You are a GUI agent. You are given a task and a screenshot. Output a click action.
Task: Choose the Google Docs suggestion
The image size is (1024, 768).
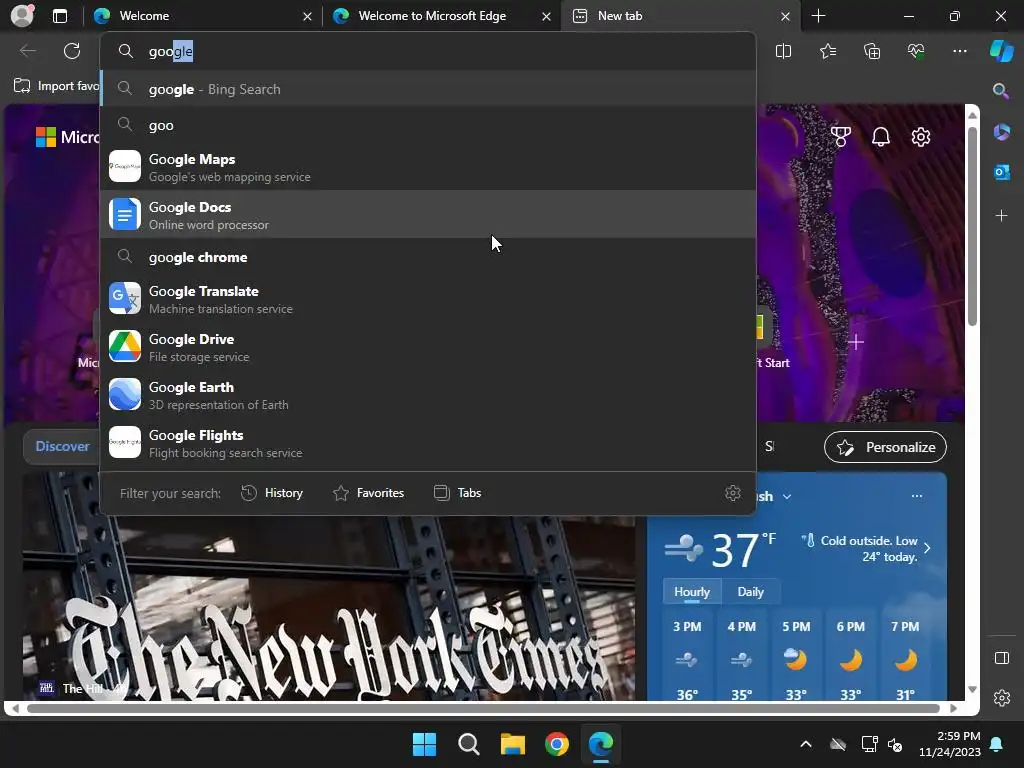(x=428, y=215)
